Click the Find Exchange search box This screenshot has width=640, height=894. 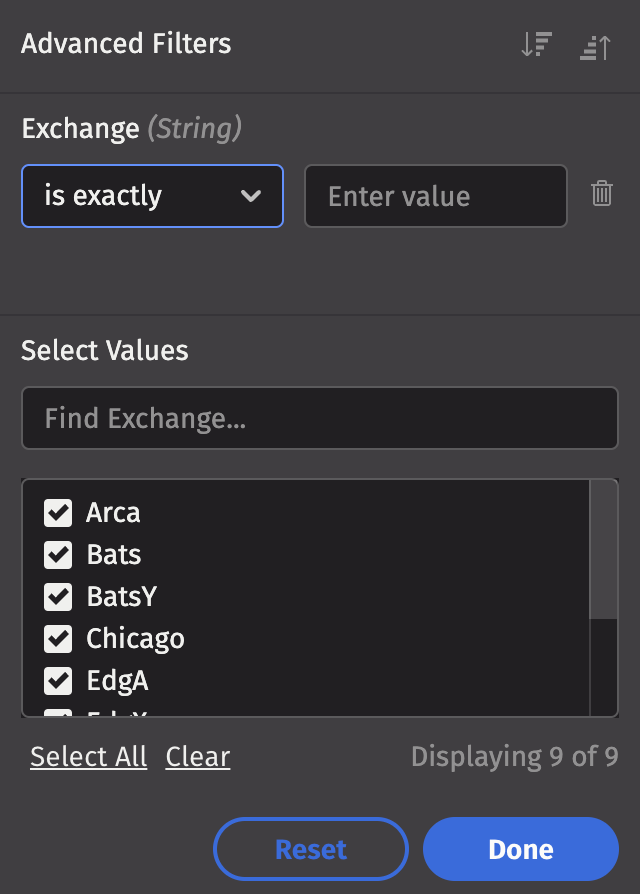pos(320,418)
